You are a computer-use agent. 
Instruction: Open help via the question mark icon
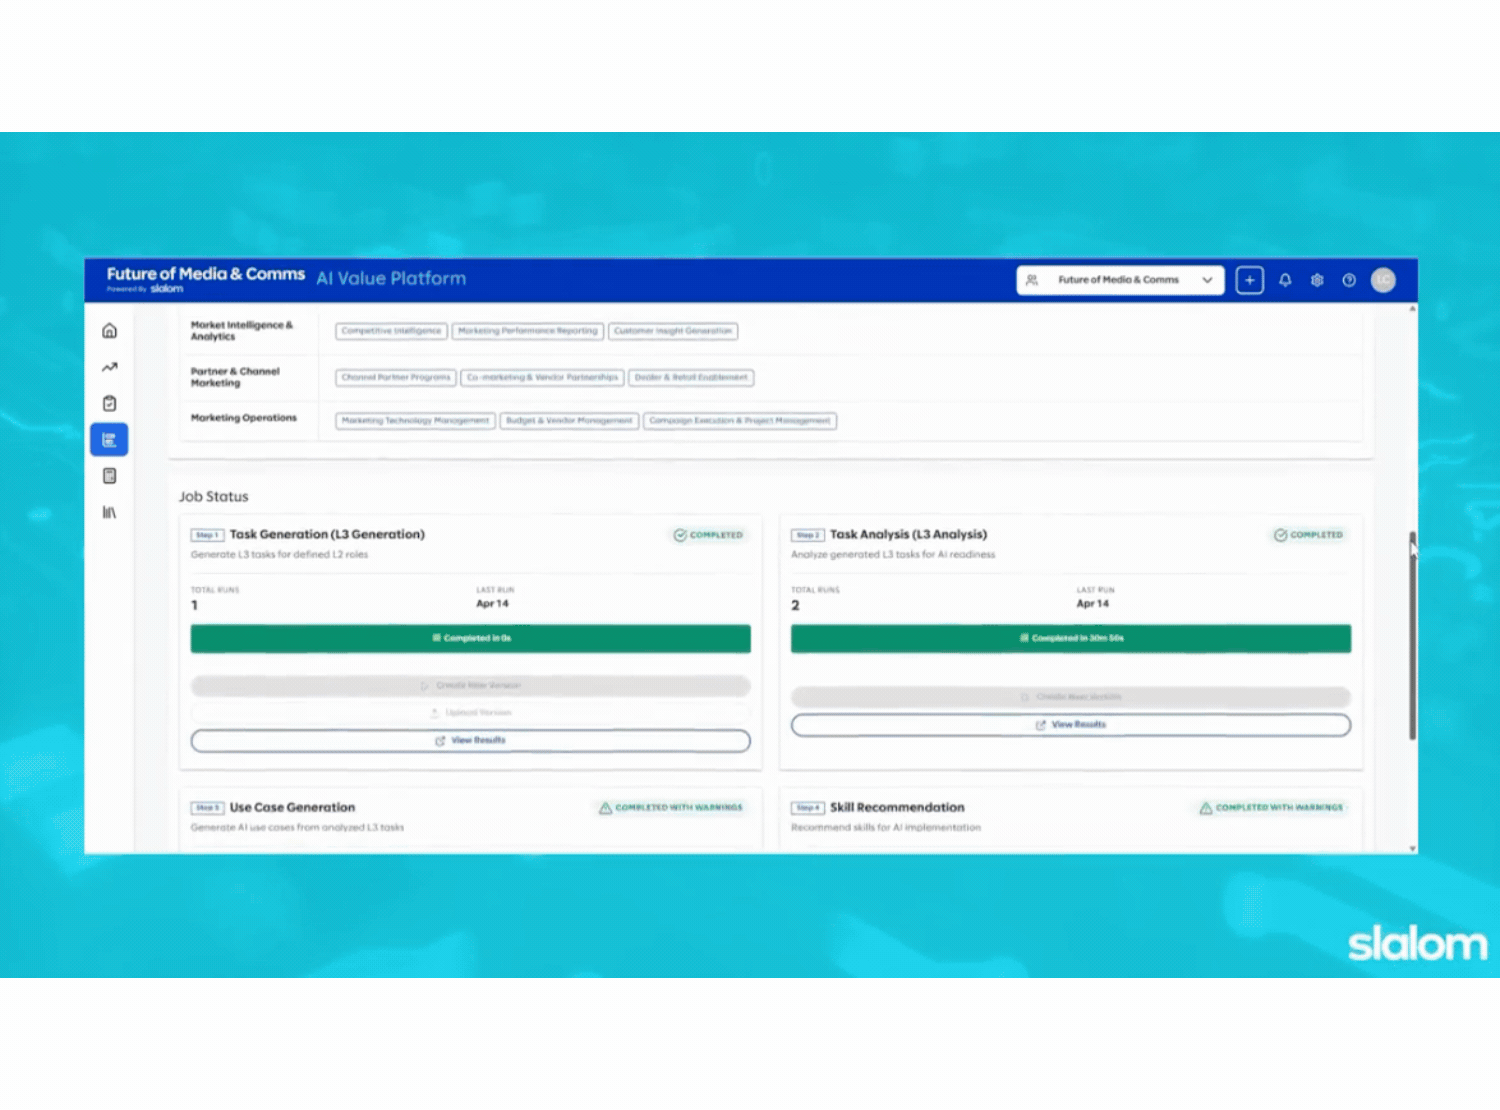1349,280
